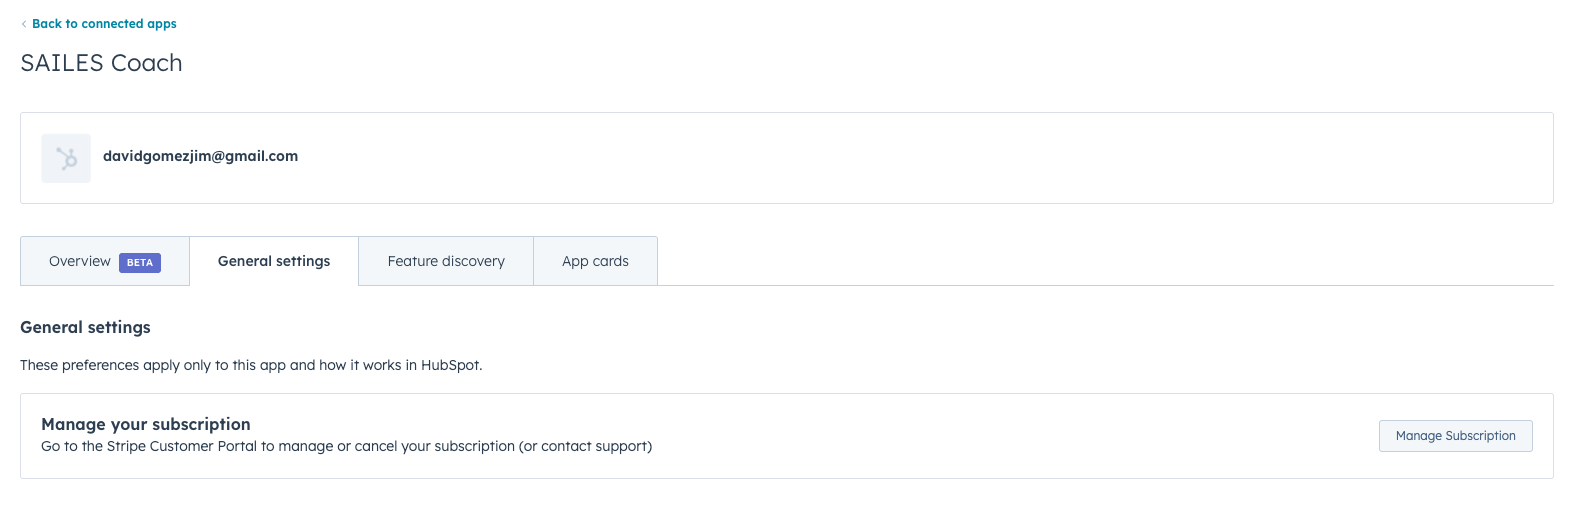Switch to the Feature discovery tab

[446, 261]
